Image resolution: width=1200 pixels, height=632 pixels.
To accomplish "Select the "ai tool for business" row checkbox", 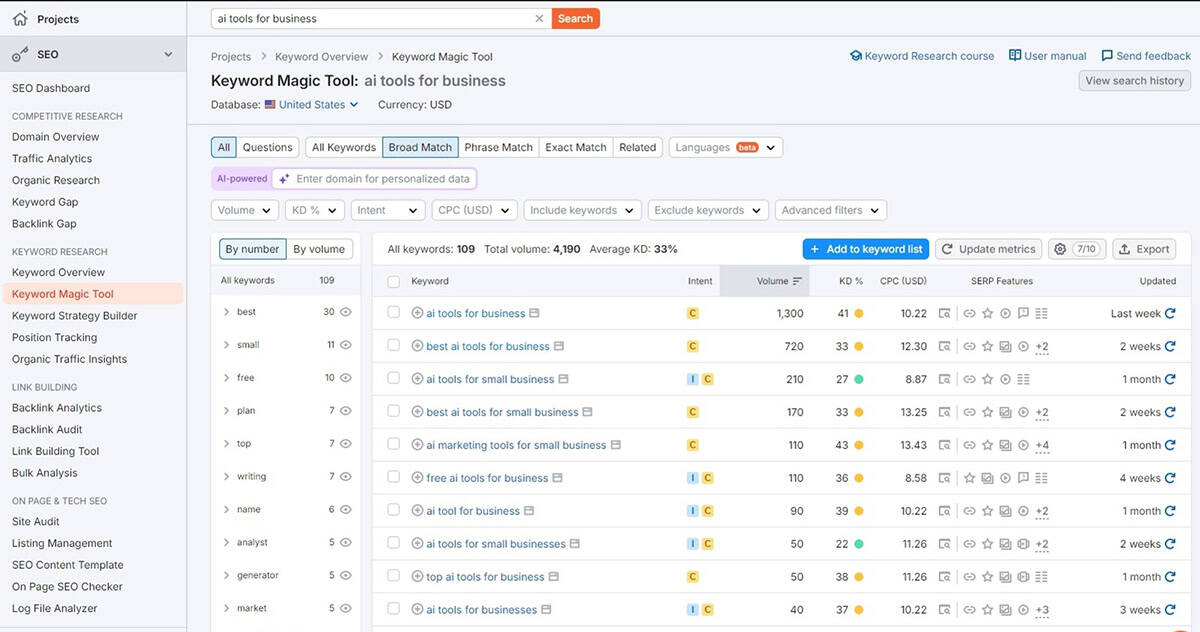I will [394, 511].
